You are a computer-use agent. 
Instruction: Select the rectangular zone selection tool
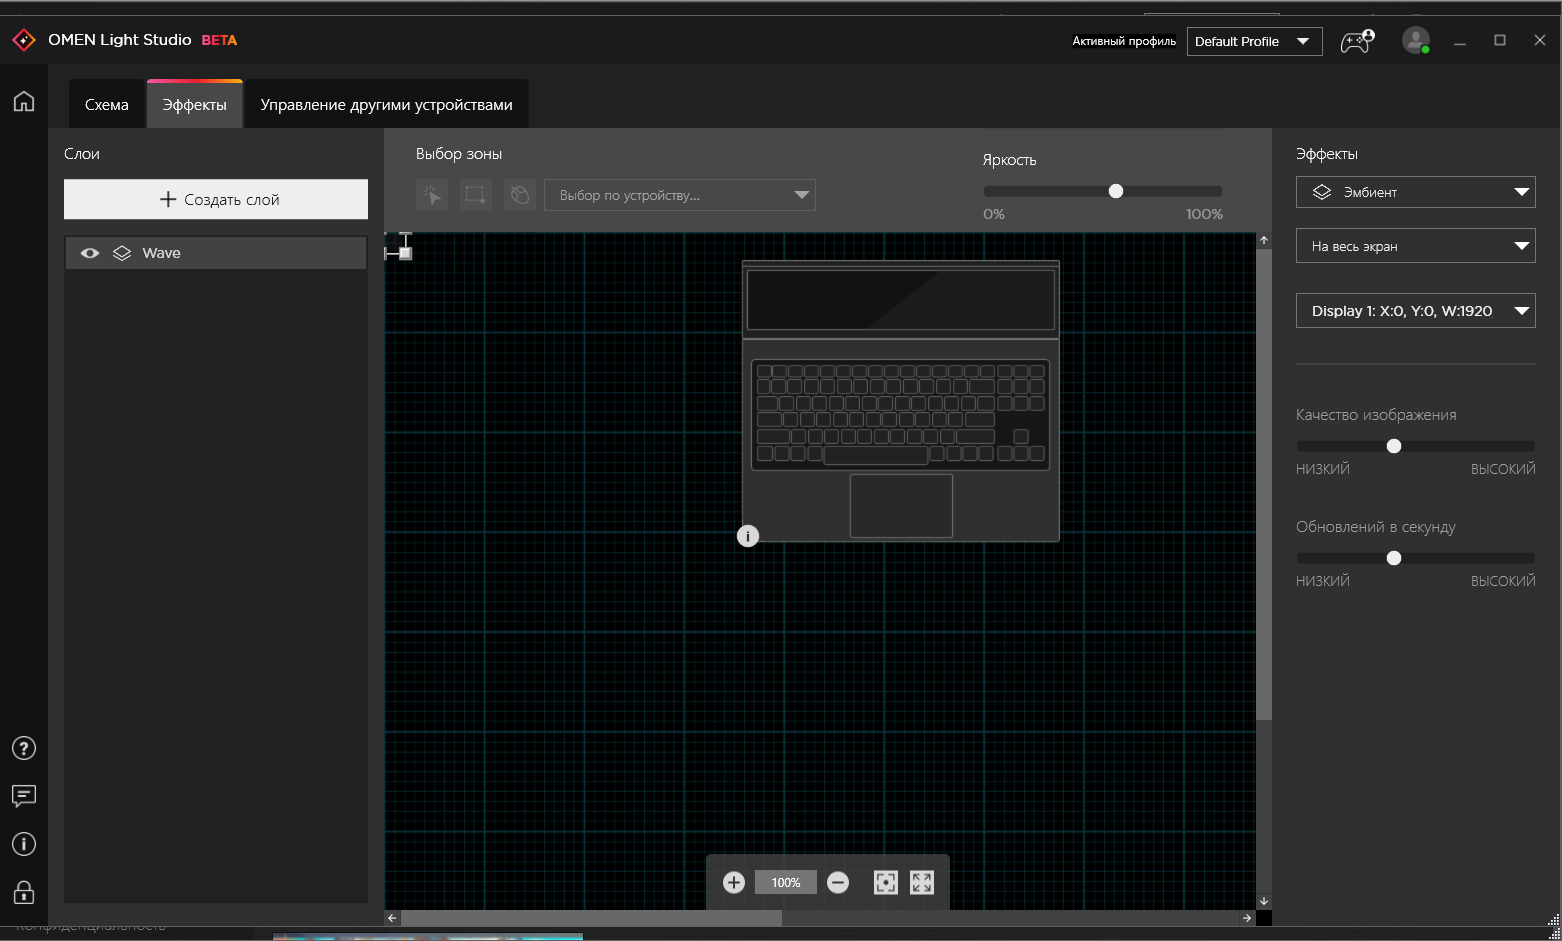point(476,194)
